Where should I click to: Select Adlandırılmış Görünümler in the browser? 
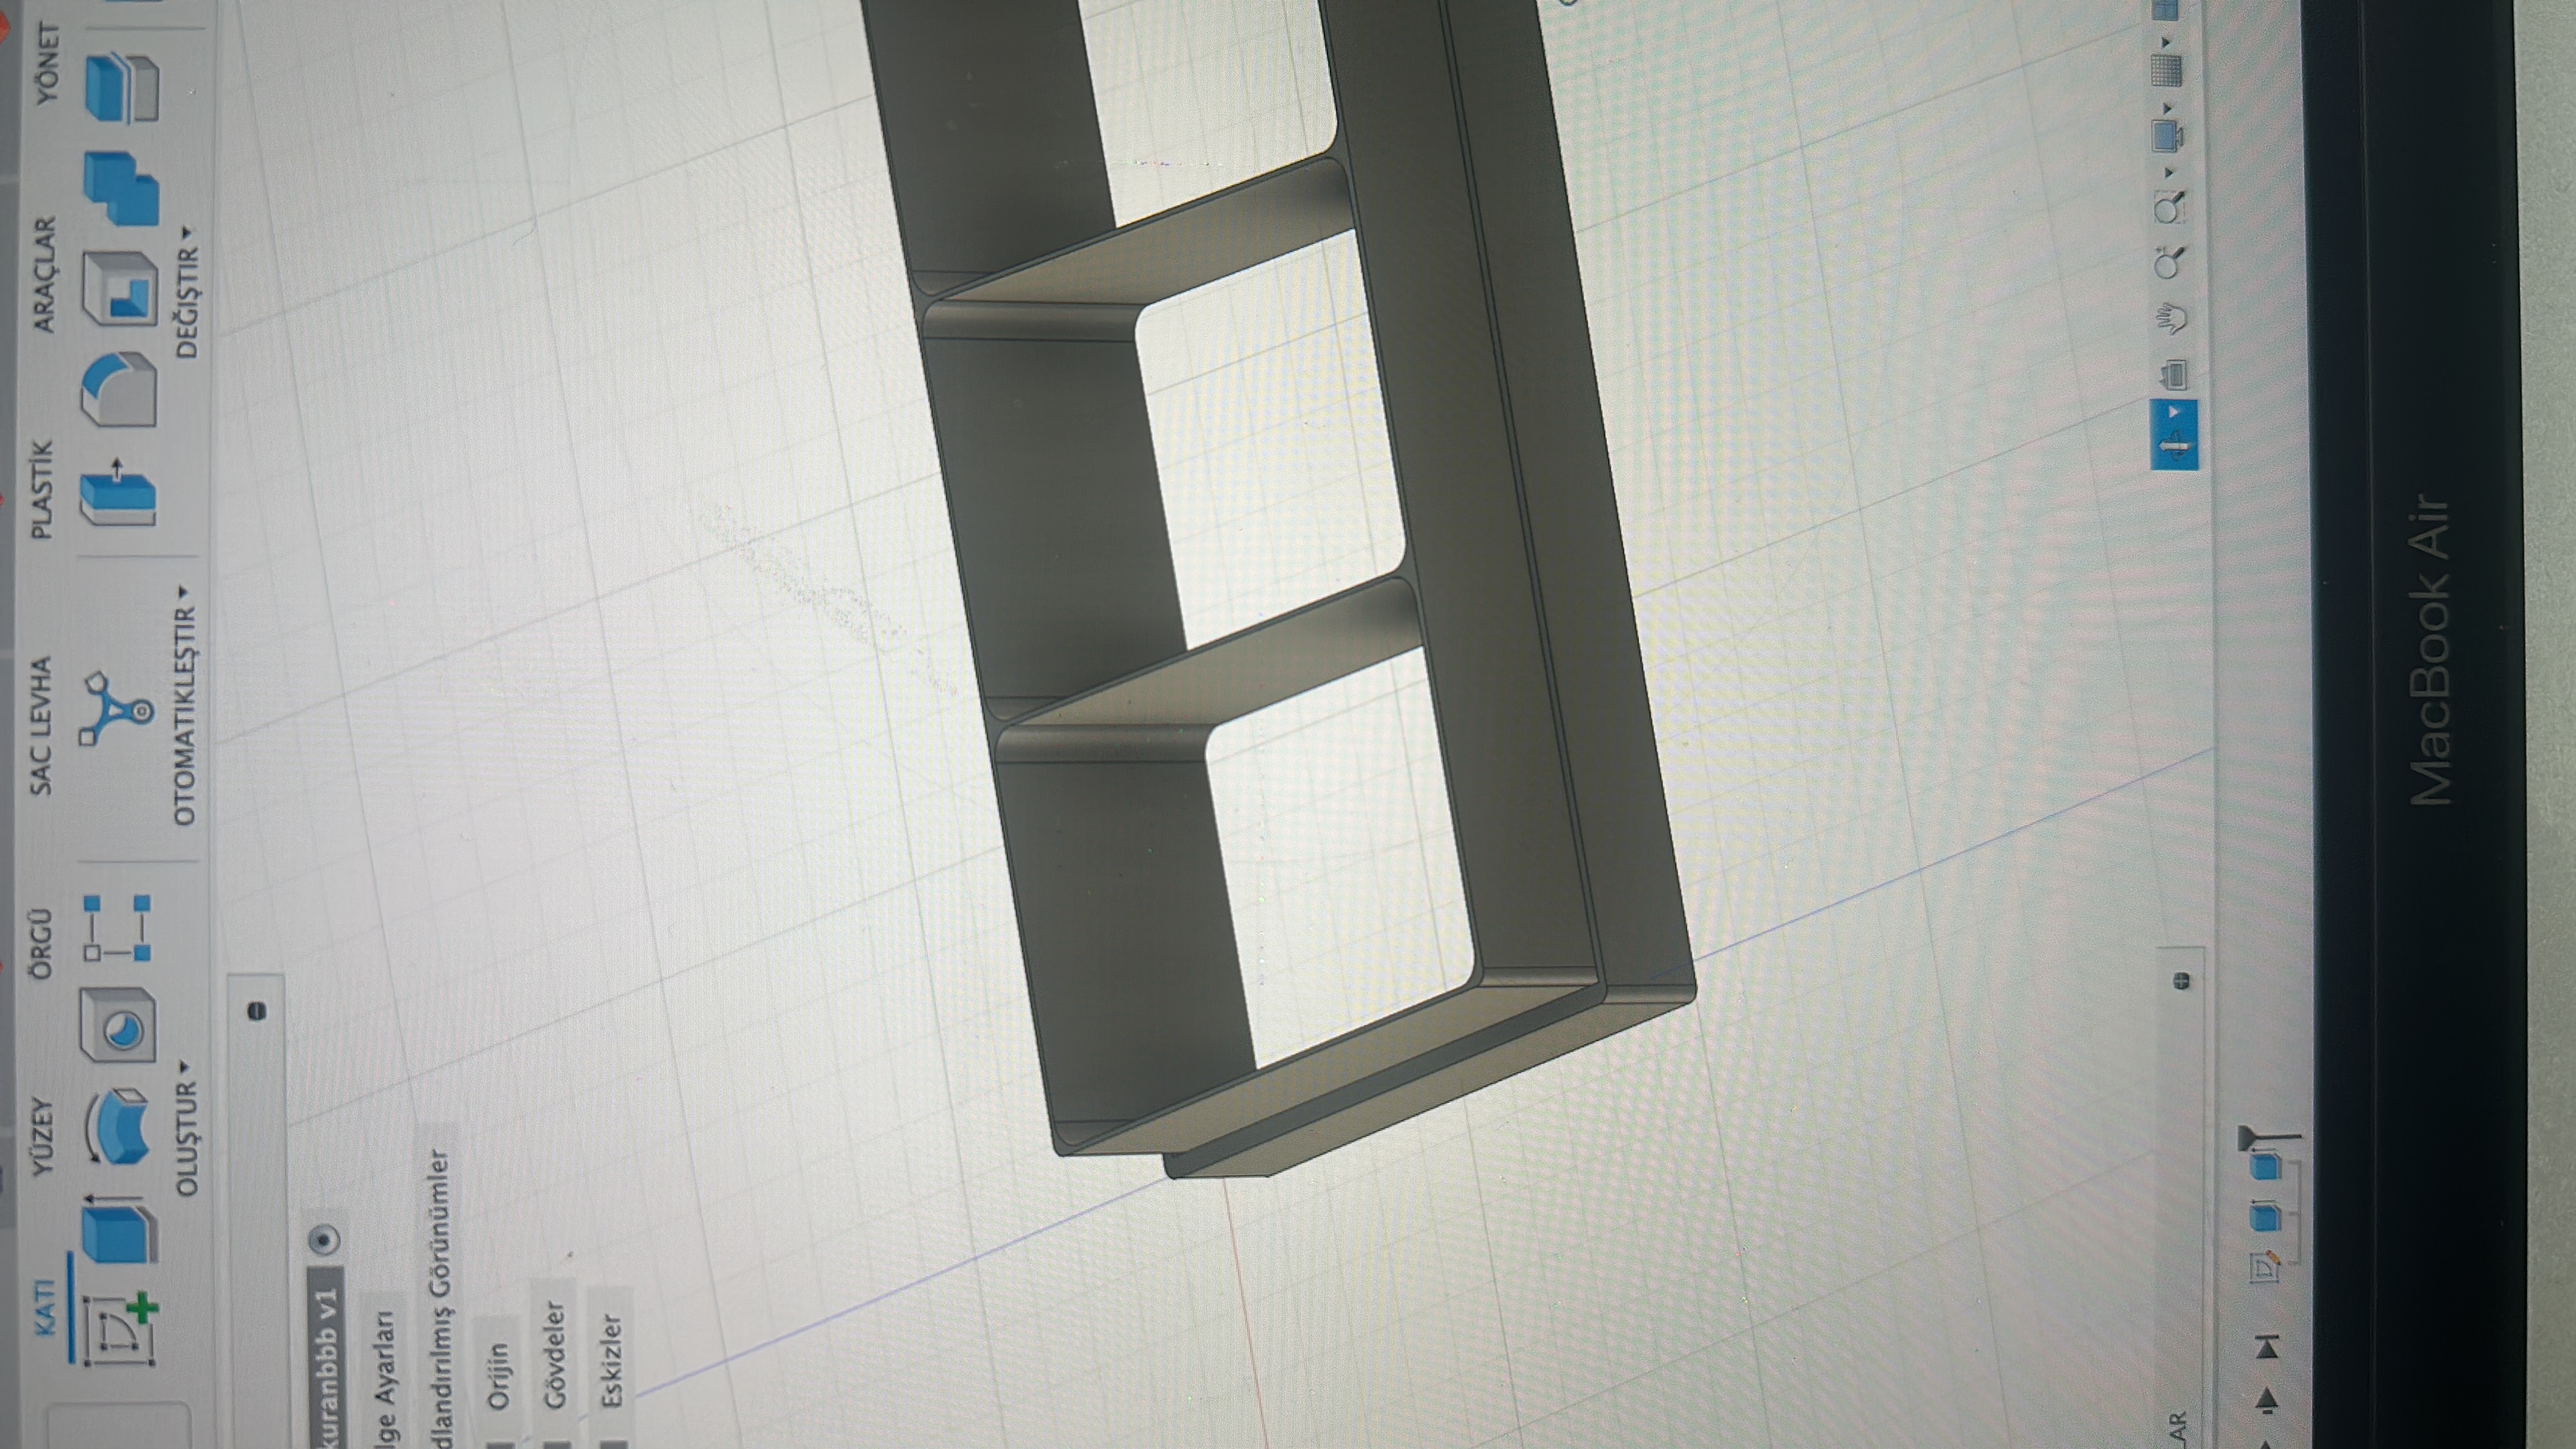tap(441, 1298)
